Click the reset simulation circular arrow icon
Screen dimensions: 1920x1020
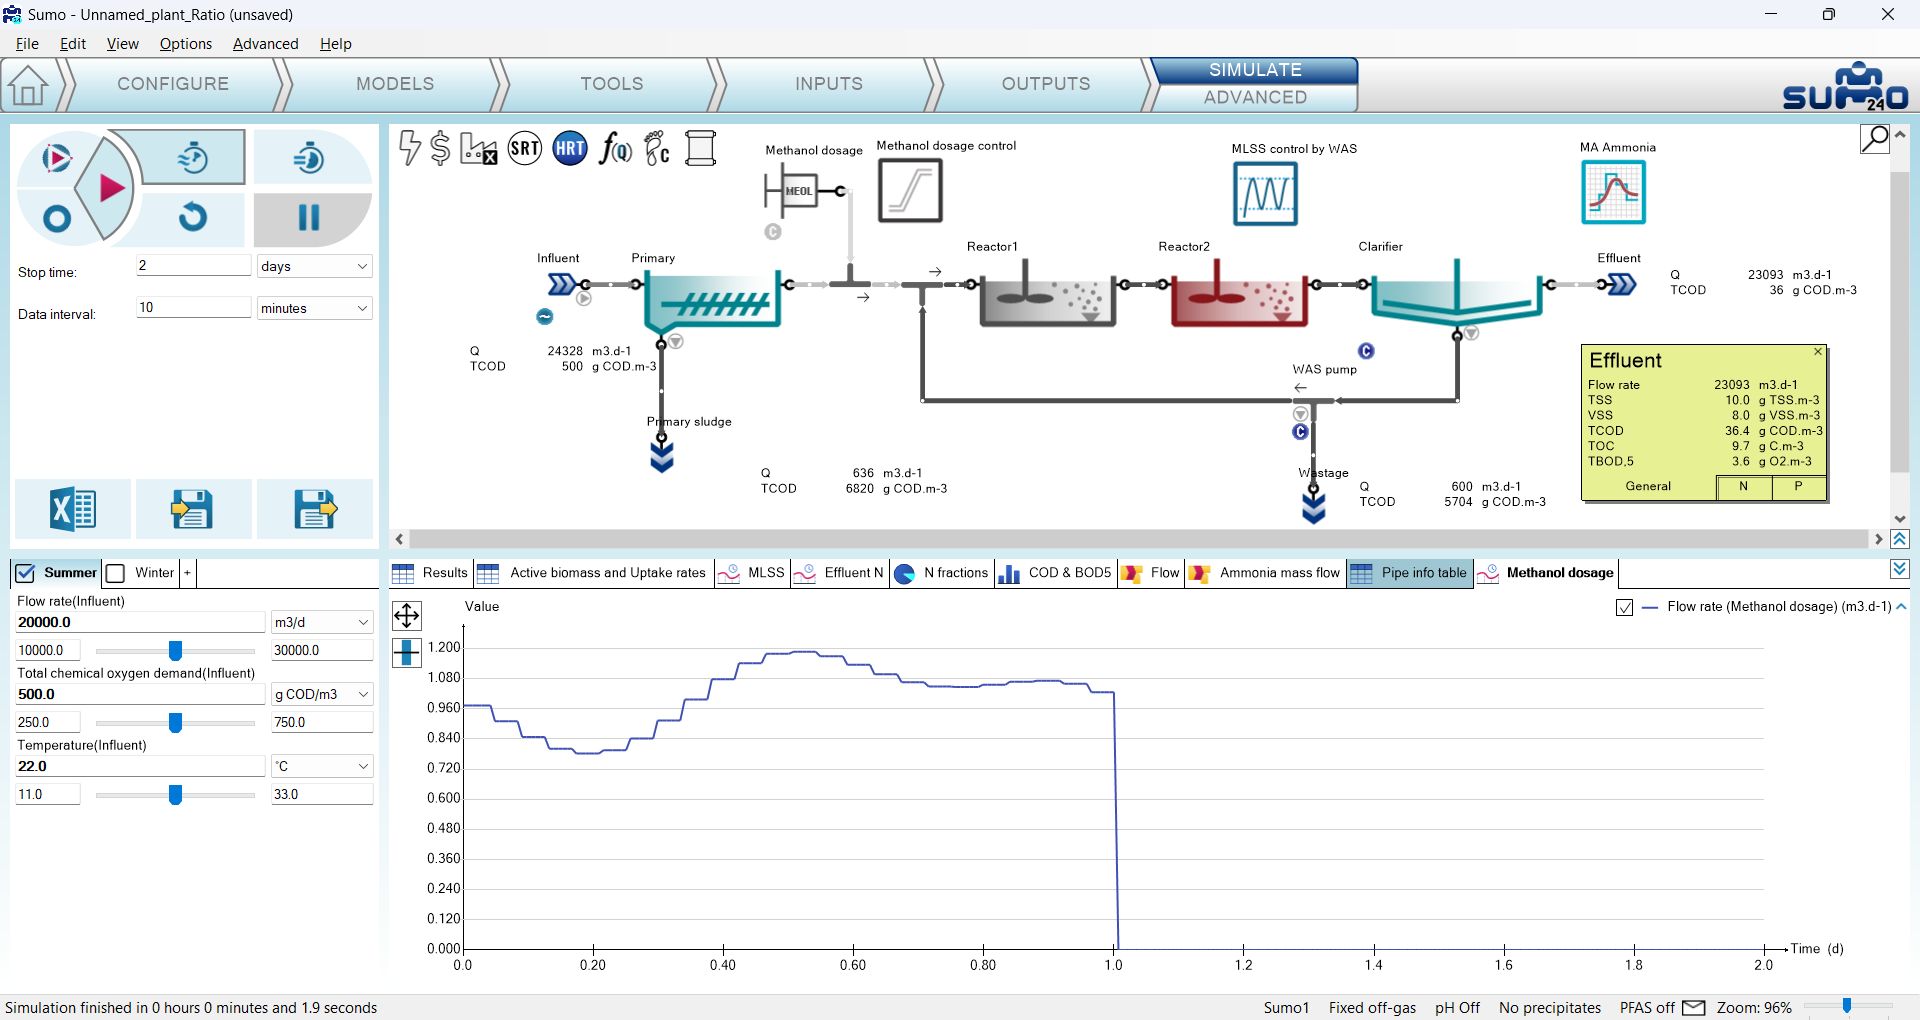point(192,217)
